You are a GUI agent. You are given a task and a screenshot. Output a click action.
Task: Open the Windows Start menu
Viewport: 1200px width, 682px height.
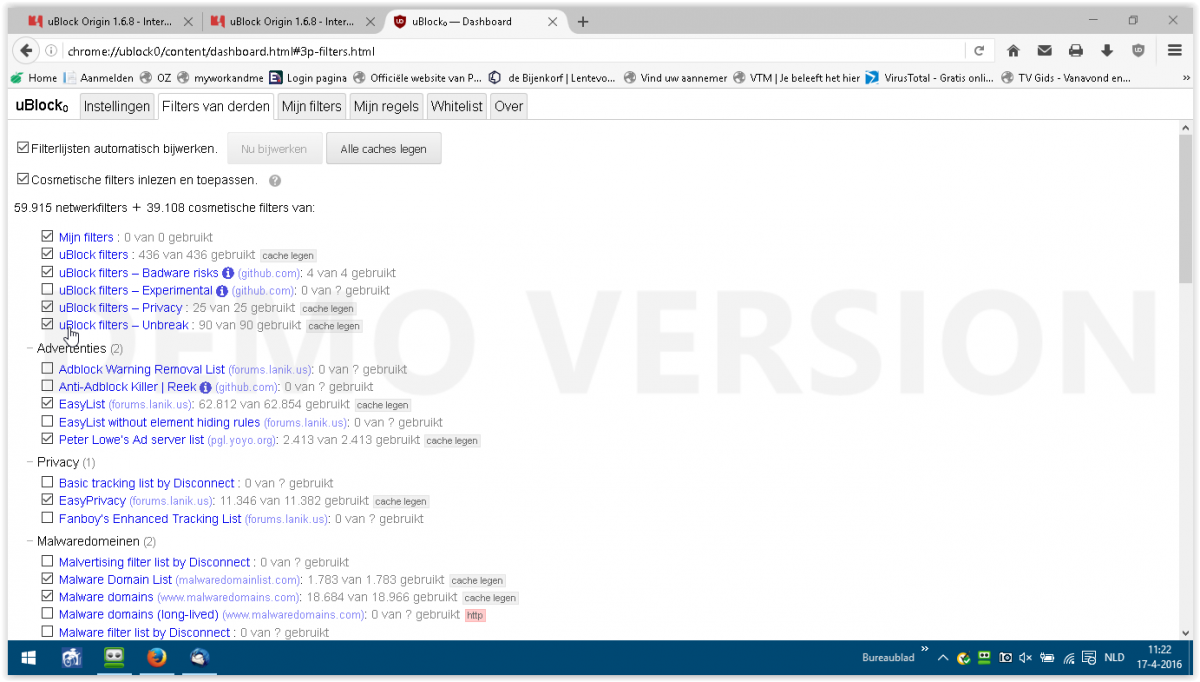click(28, 658)
